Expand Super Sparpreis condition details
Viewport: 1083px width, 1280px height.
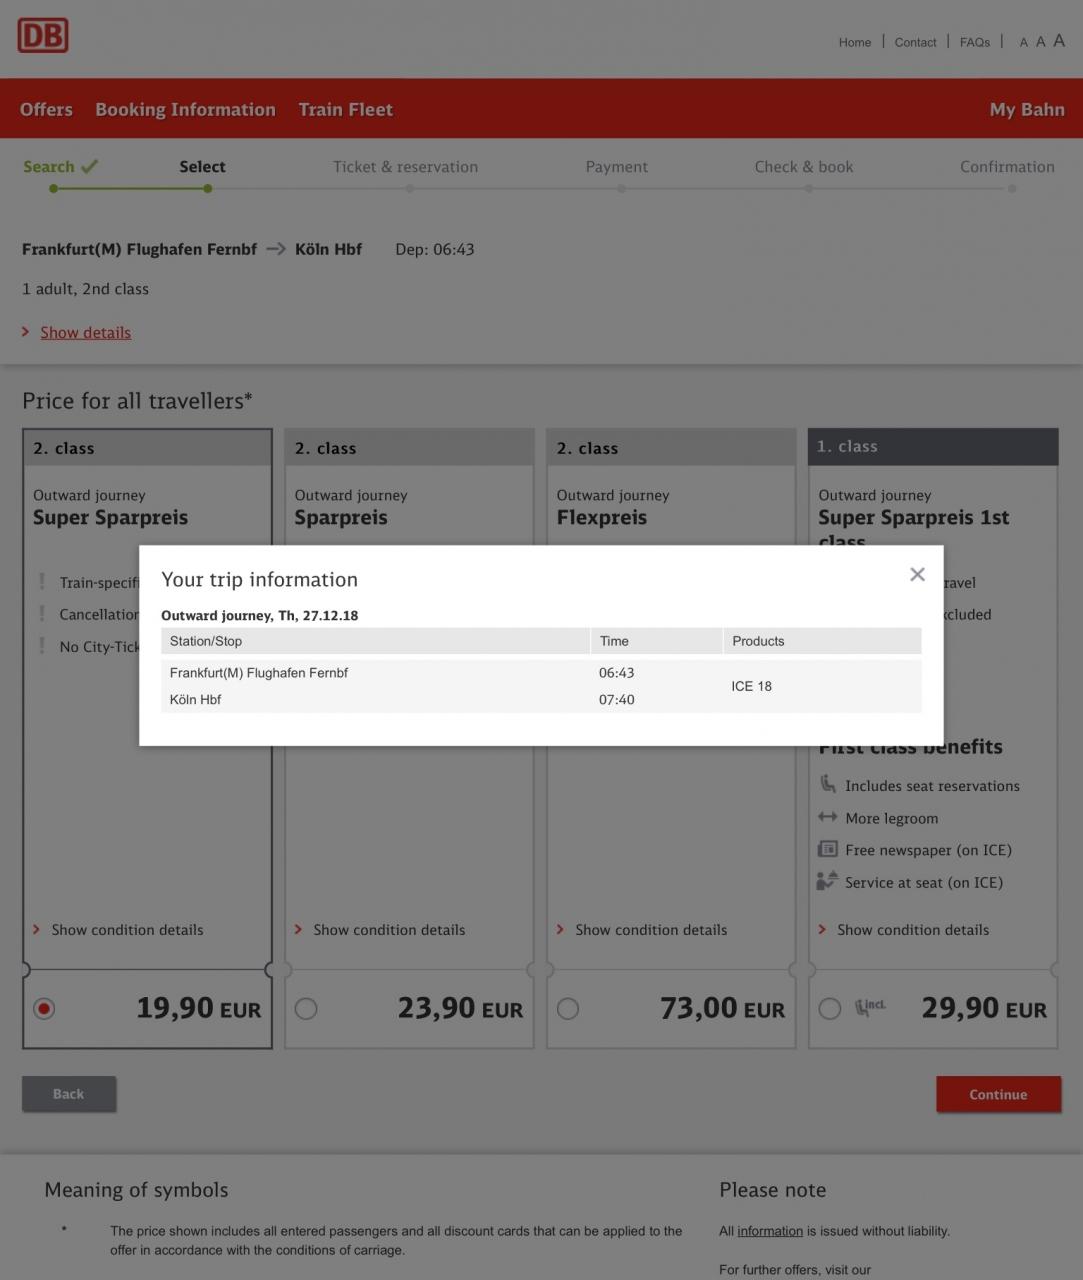[127, 930]
